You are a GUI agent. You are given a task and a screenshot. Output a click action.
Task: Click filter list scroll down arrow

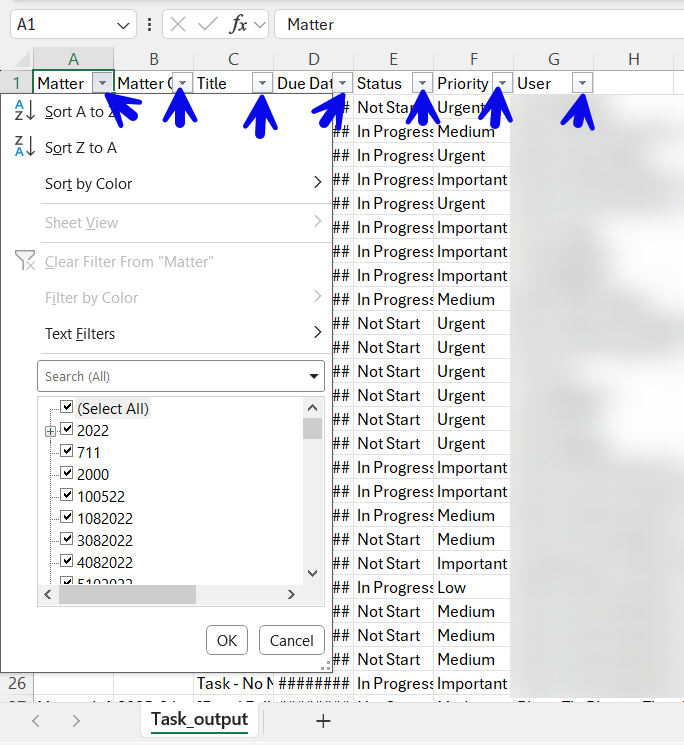(x=313, y=573)
